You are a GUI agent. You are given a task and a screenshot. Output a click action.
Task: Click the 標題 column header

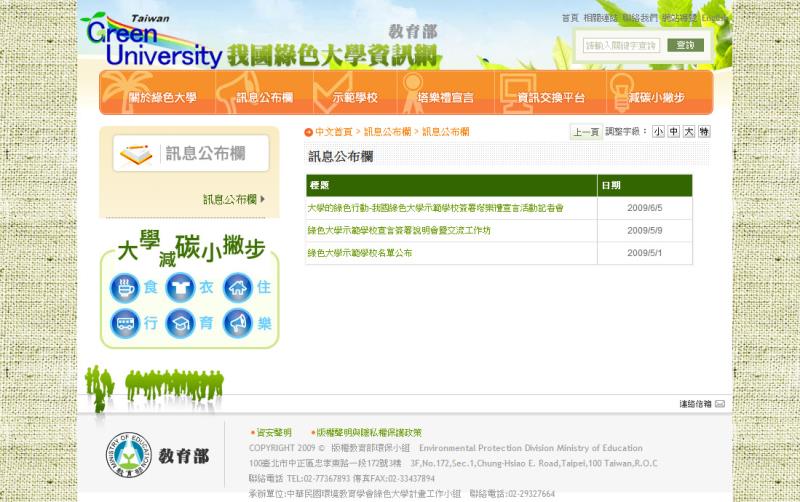point(452,185)
